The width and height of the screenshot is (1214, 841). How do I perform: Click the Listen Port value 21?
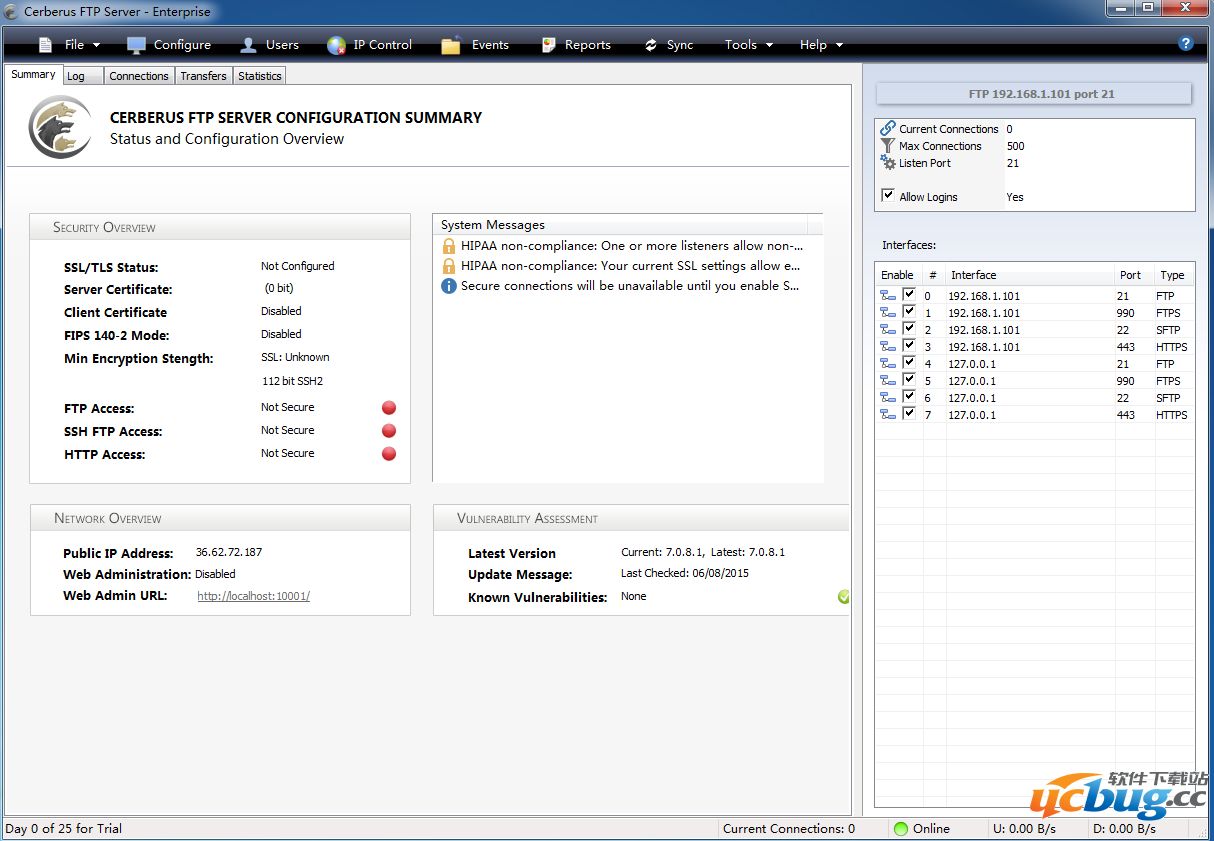click(1013, 163)
